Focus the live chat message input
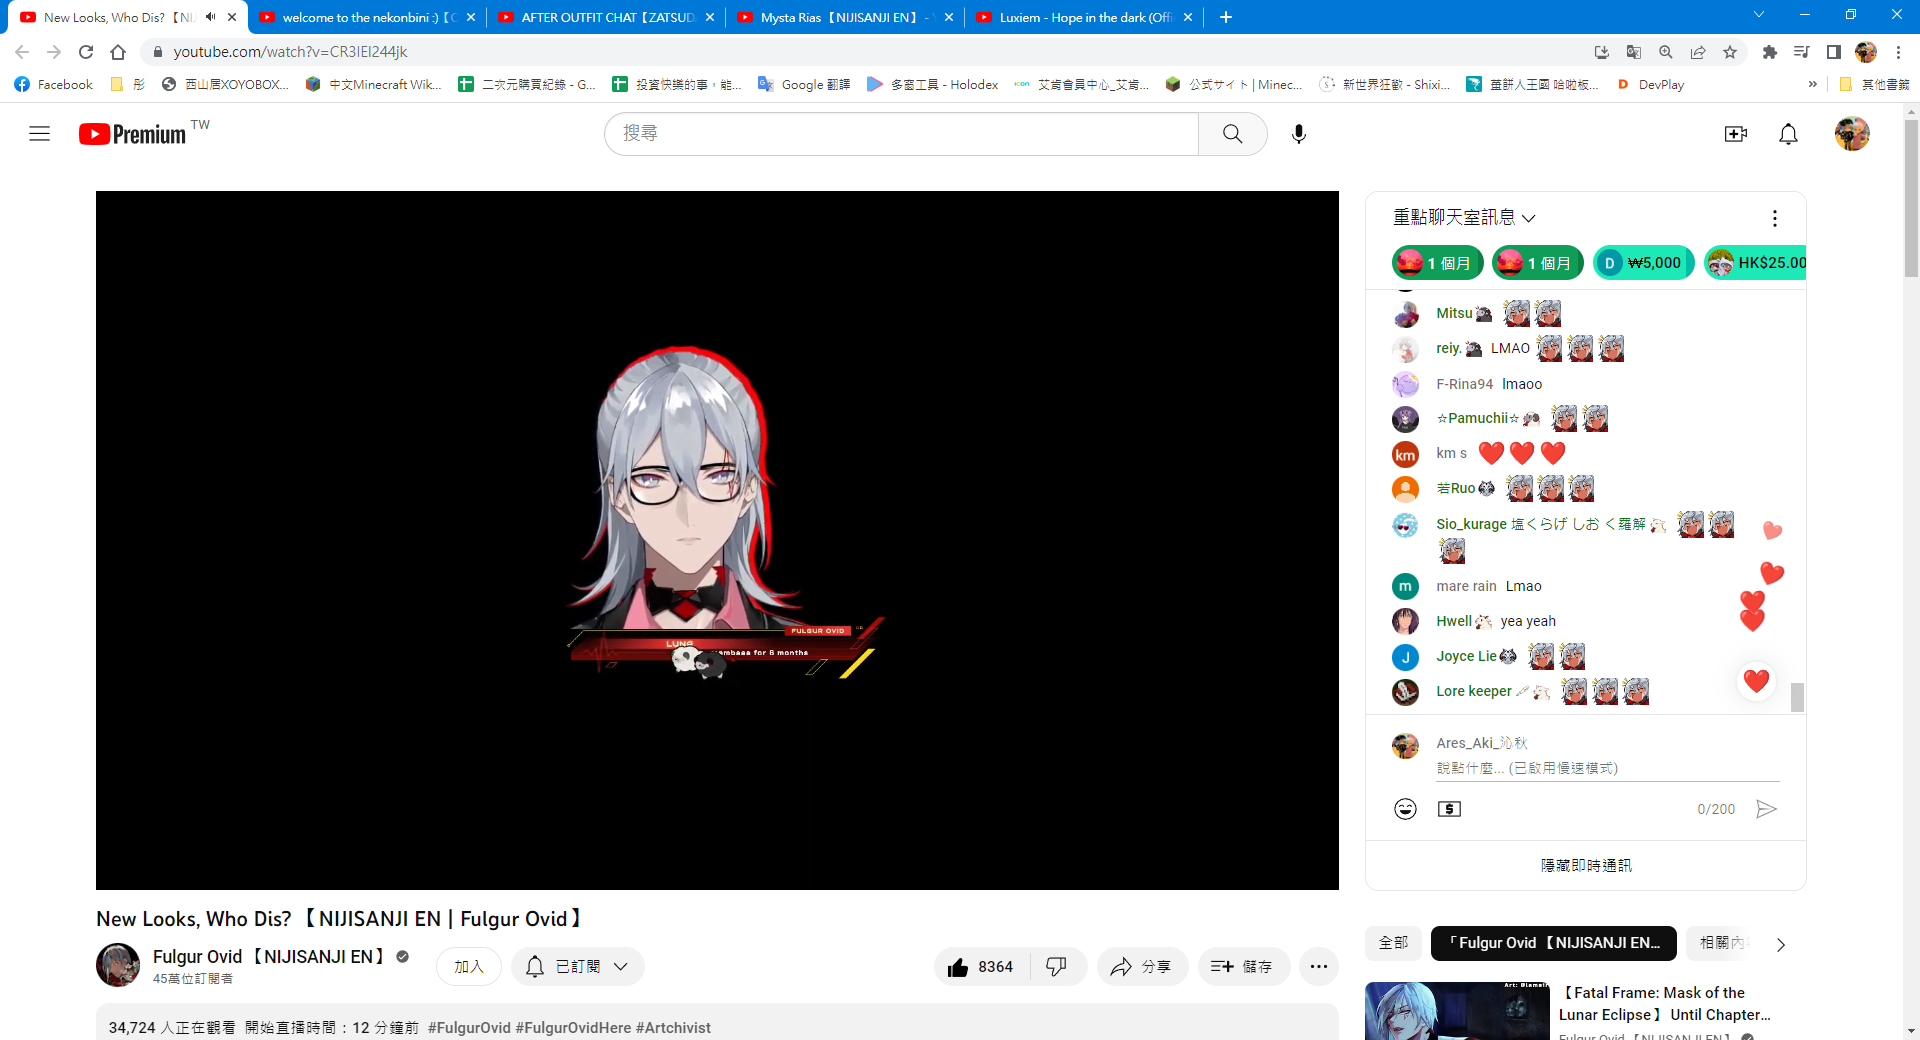 coord(1608,768)
